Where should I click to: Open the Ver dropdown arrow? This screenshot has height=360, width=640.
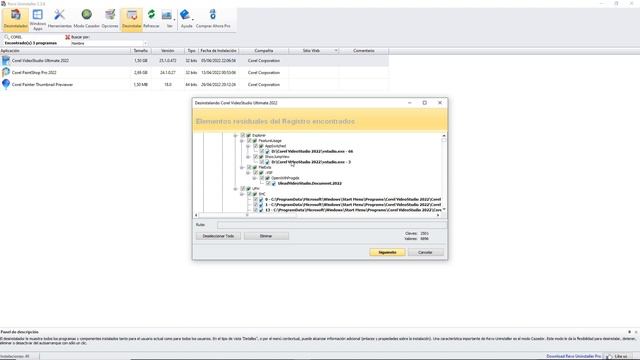[x=174, y=20]
